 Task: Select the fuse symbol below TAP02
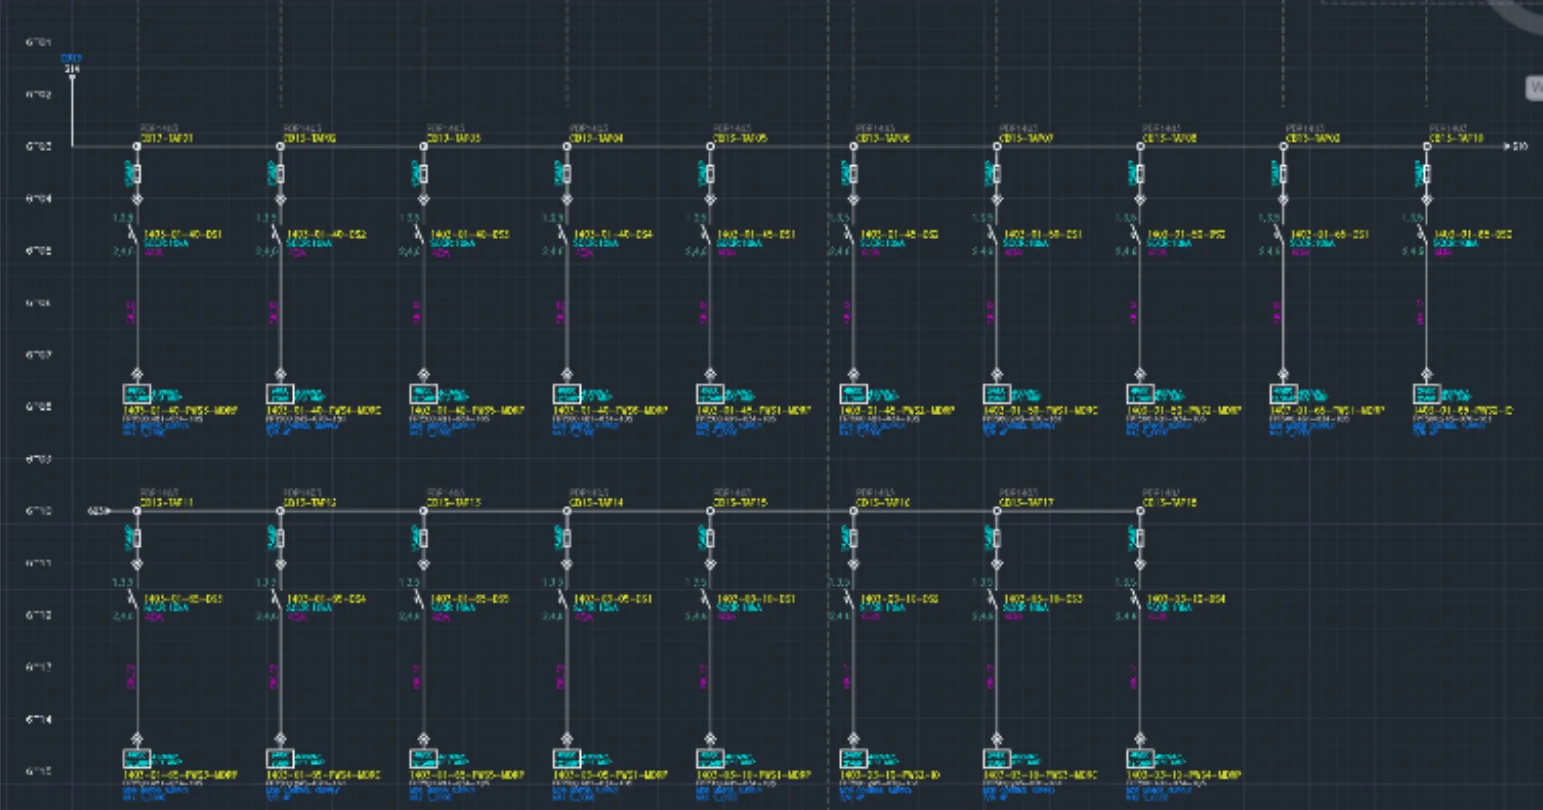coord(280,174)
